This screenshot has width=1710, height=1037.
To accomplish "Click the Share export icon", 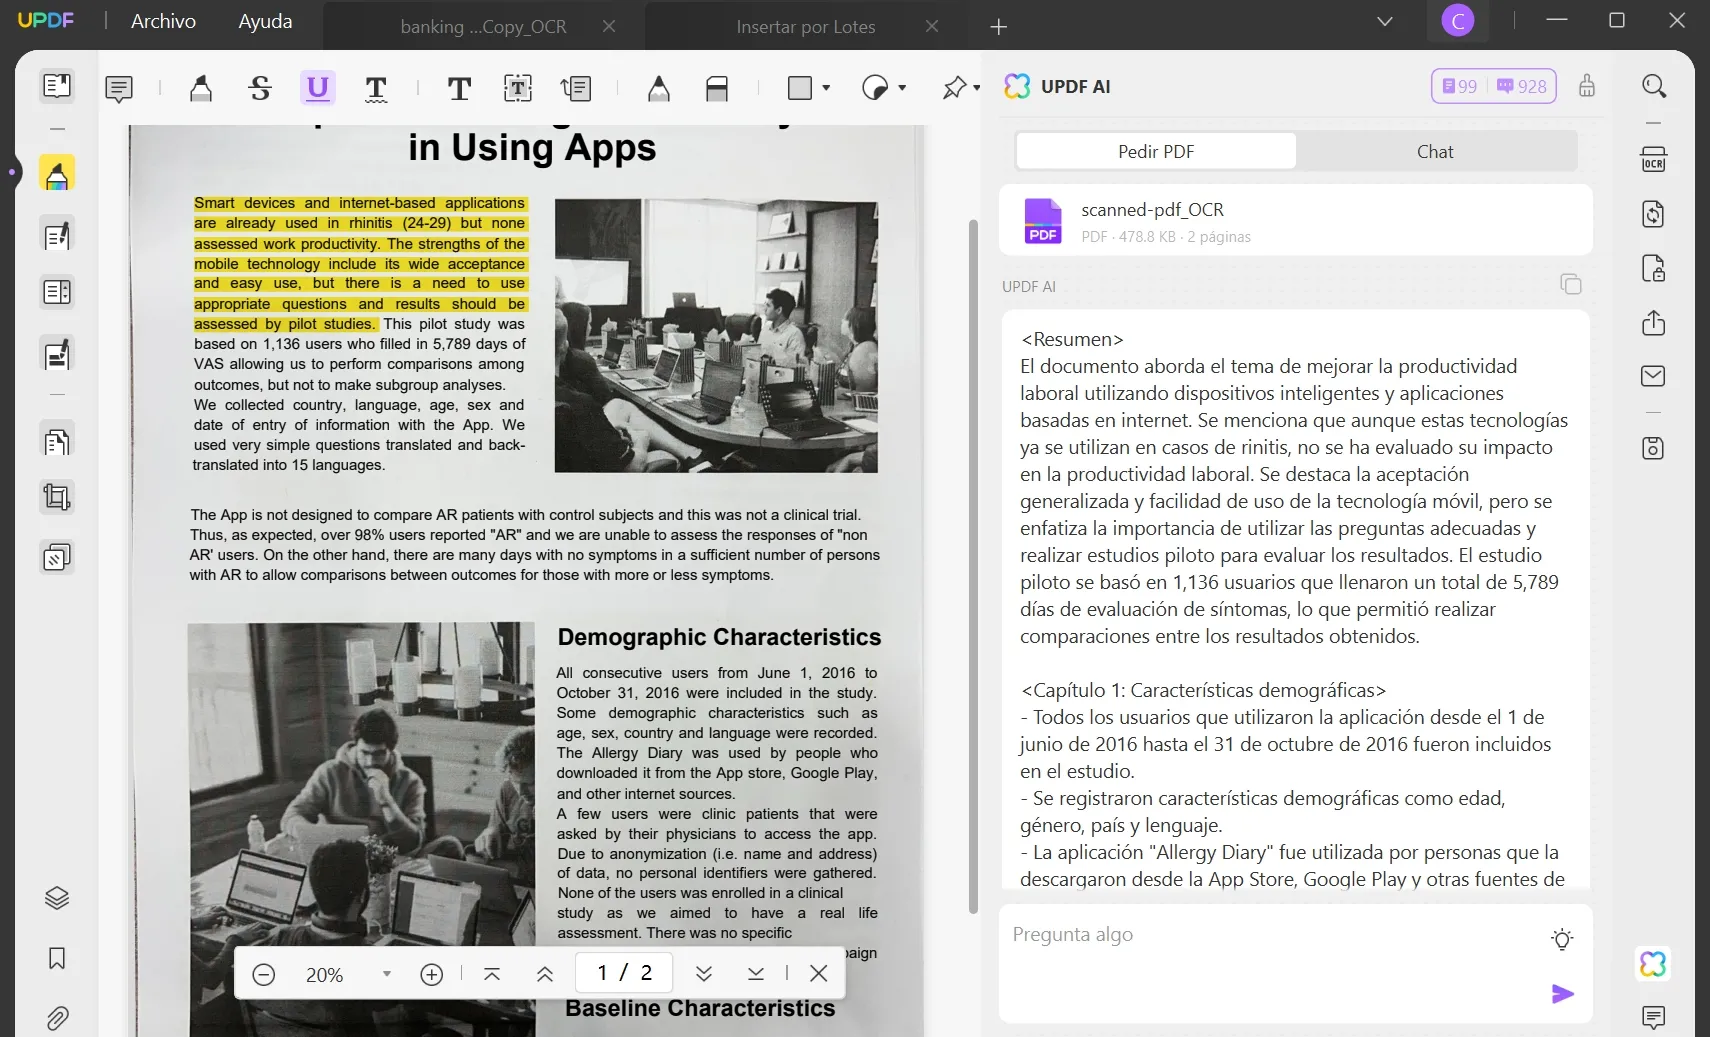I will [1654, 323].
